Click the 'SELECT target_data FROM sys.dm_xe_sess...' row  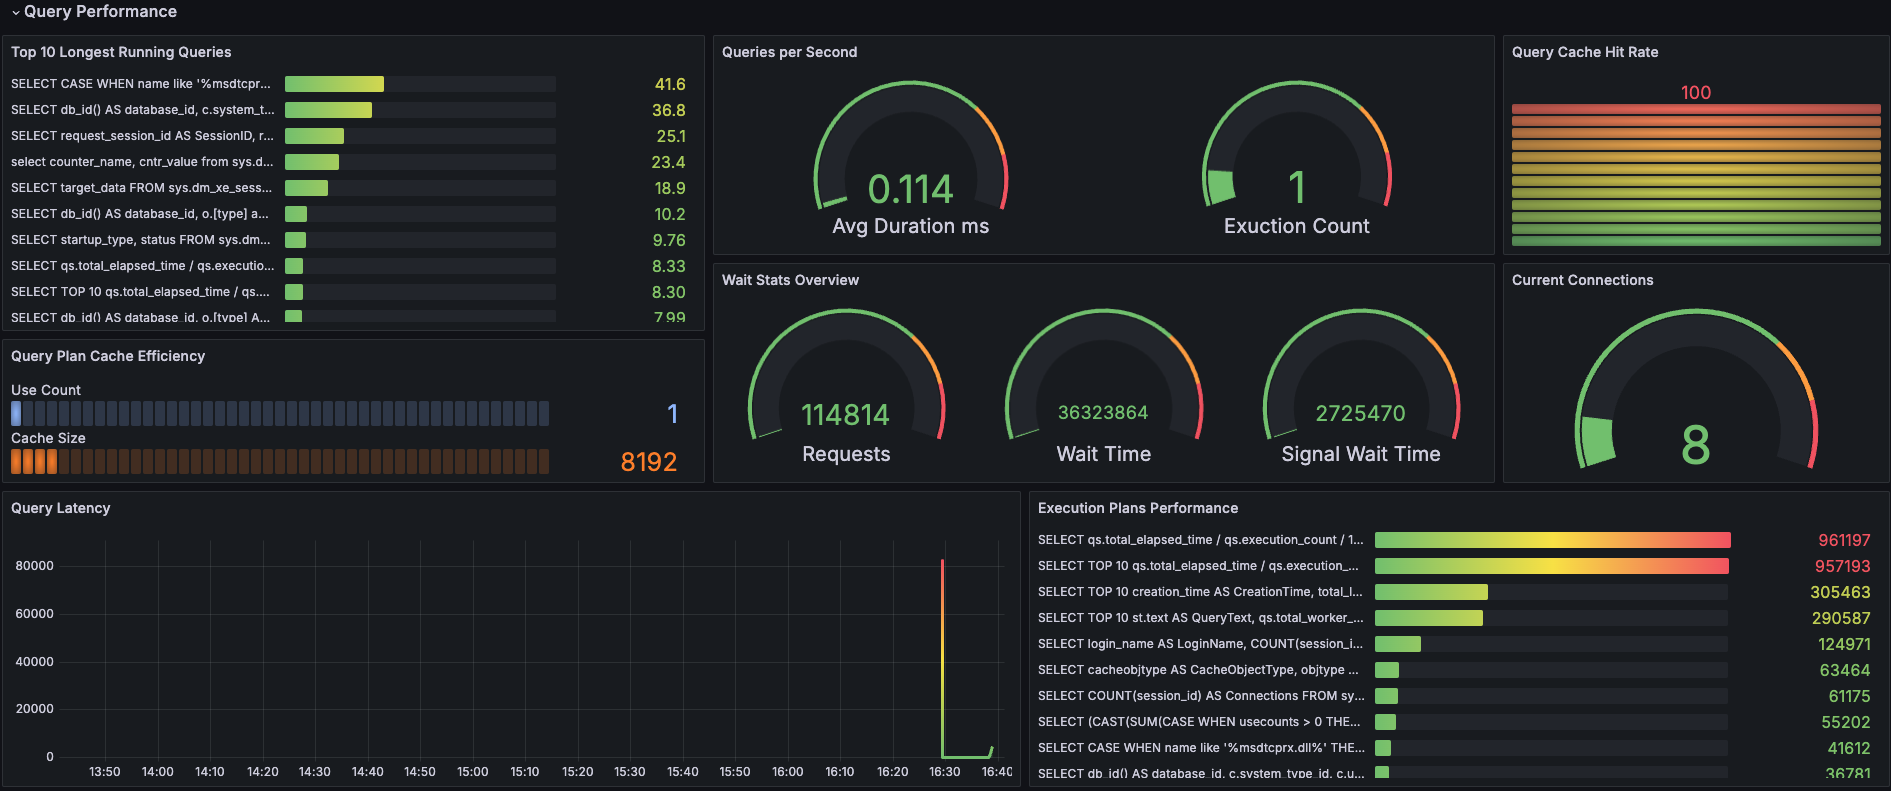348,188
